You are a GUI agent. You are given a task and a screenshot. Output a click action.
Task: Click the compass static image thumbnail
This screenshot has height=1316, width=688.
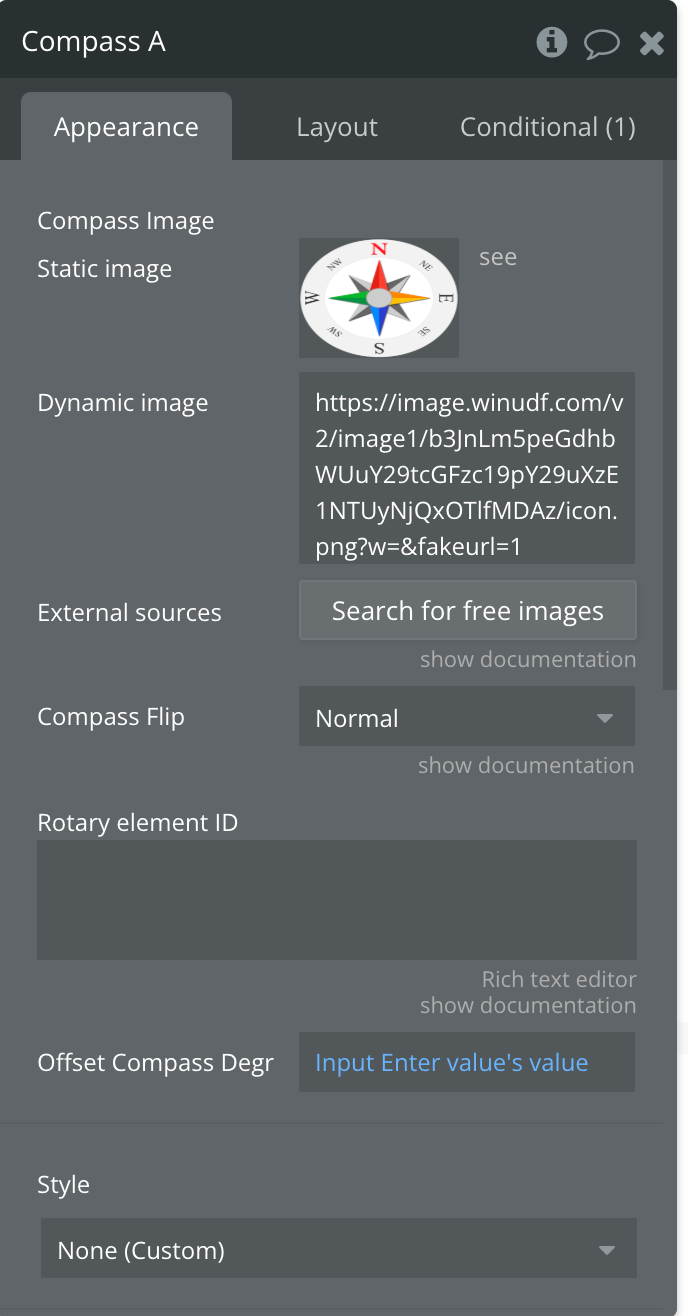tap(378, 298)
